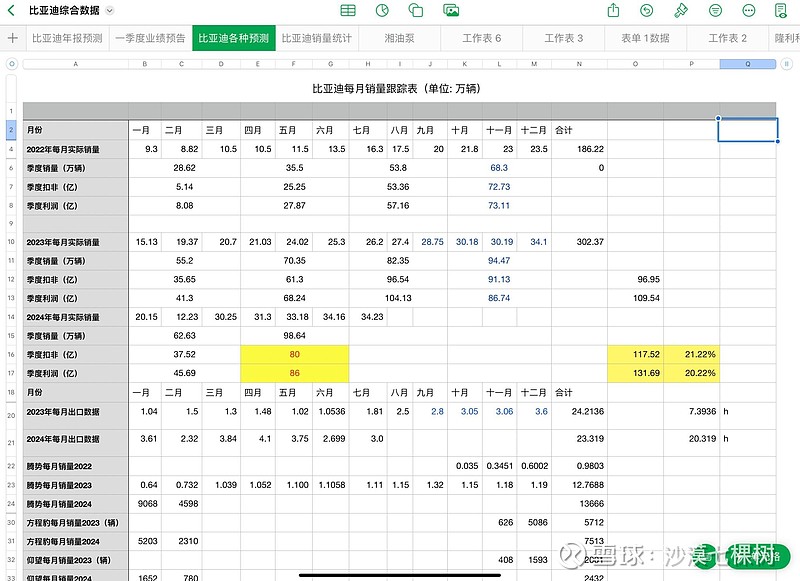Select the 方程豹每月销量2024 row label
Image resolution: width=800 pixels, height=581 pixels.
click(x=76, y=541)
